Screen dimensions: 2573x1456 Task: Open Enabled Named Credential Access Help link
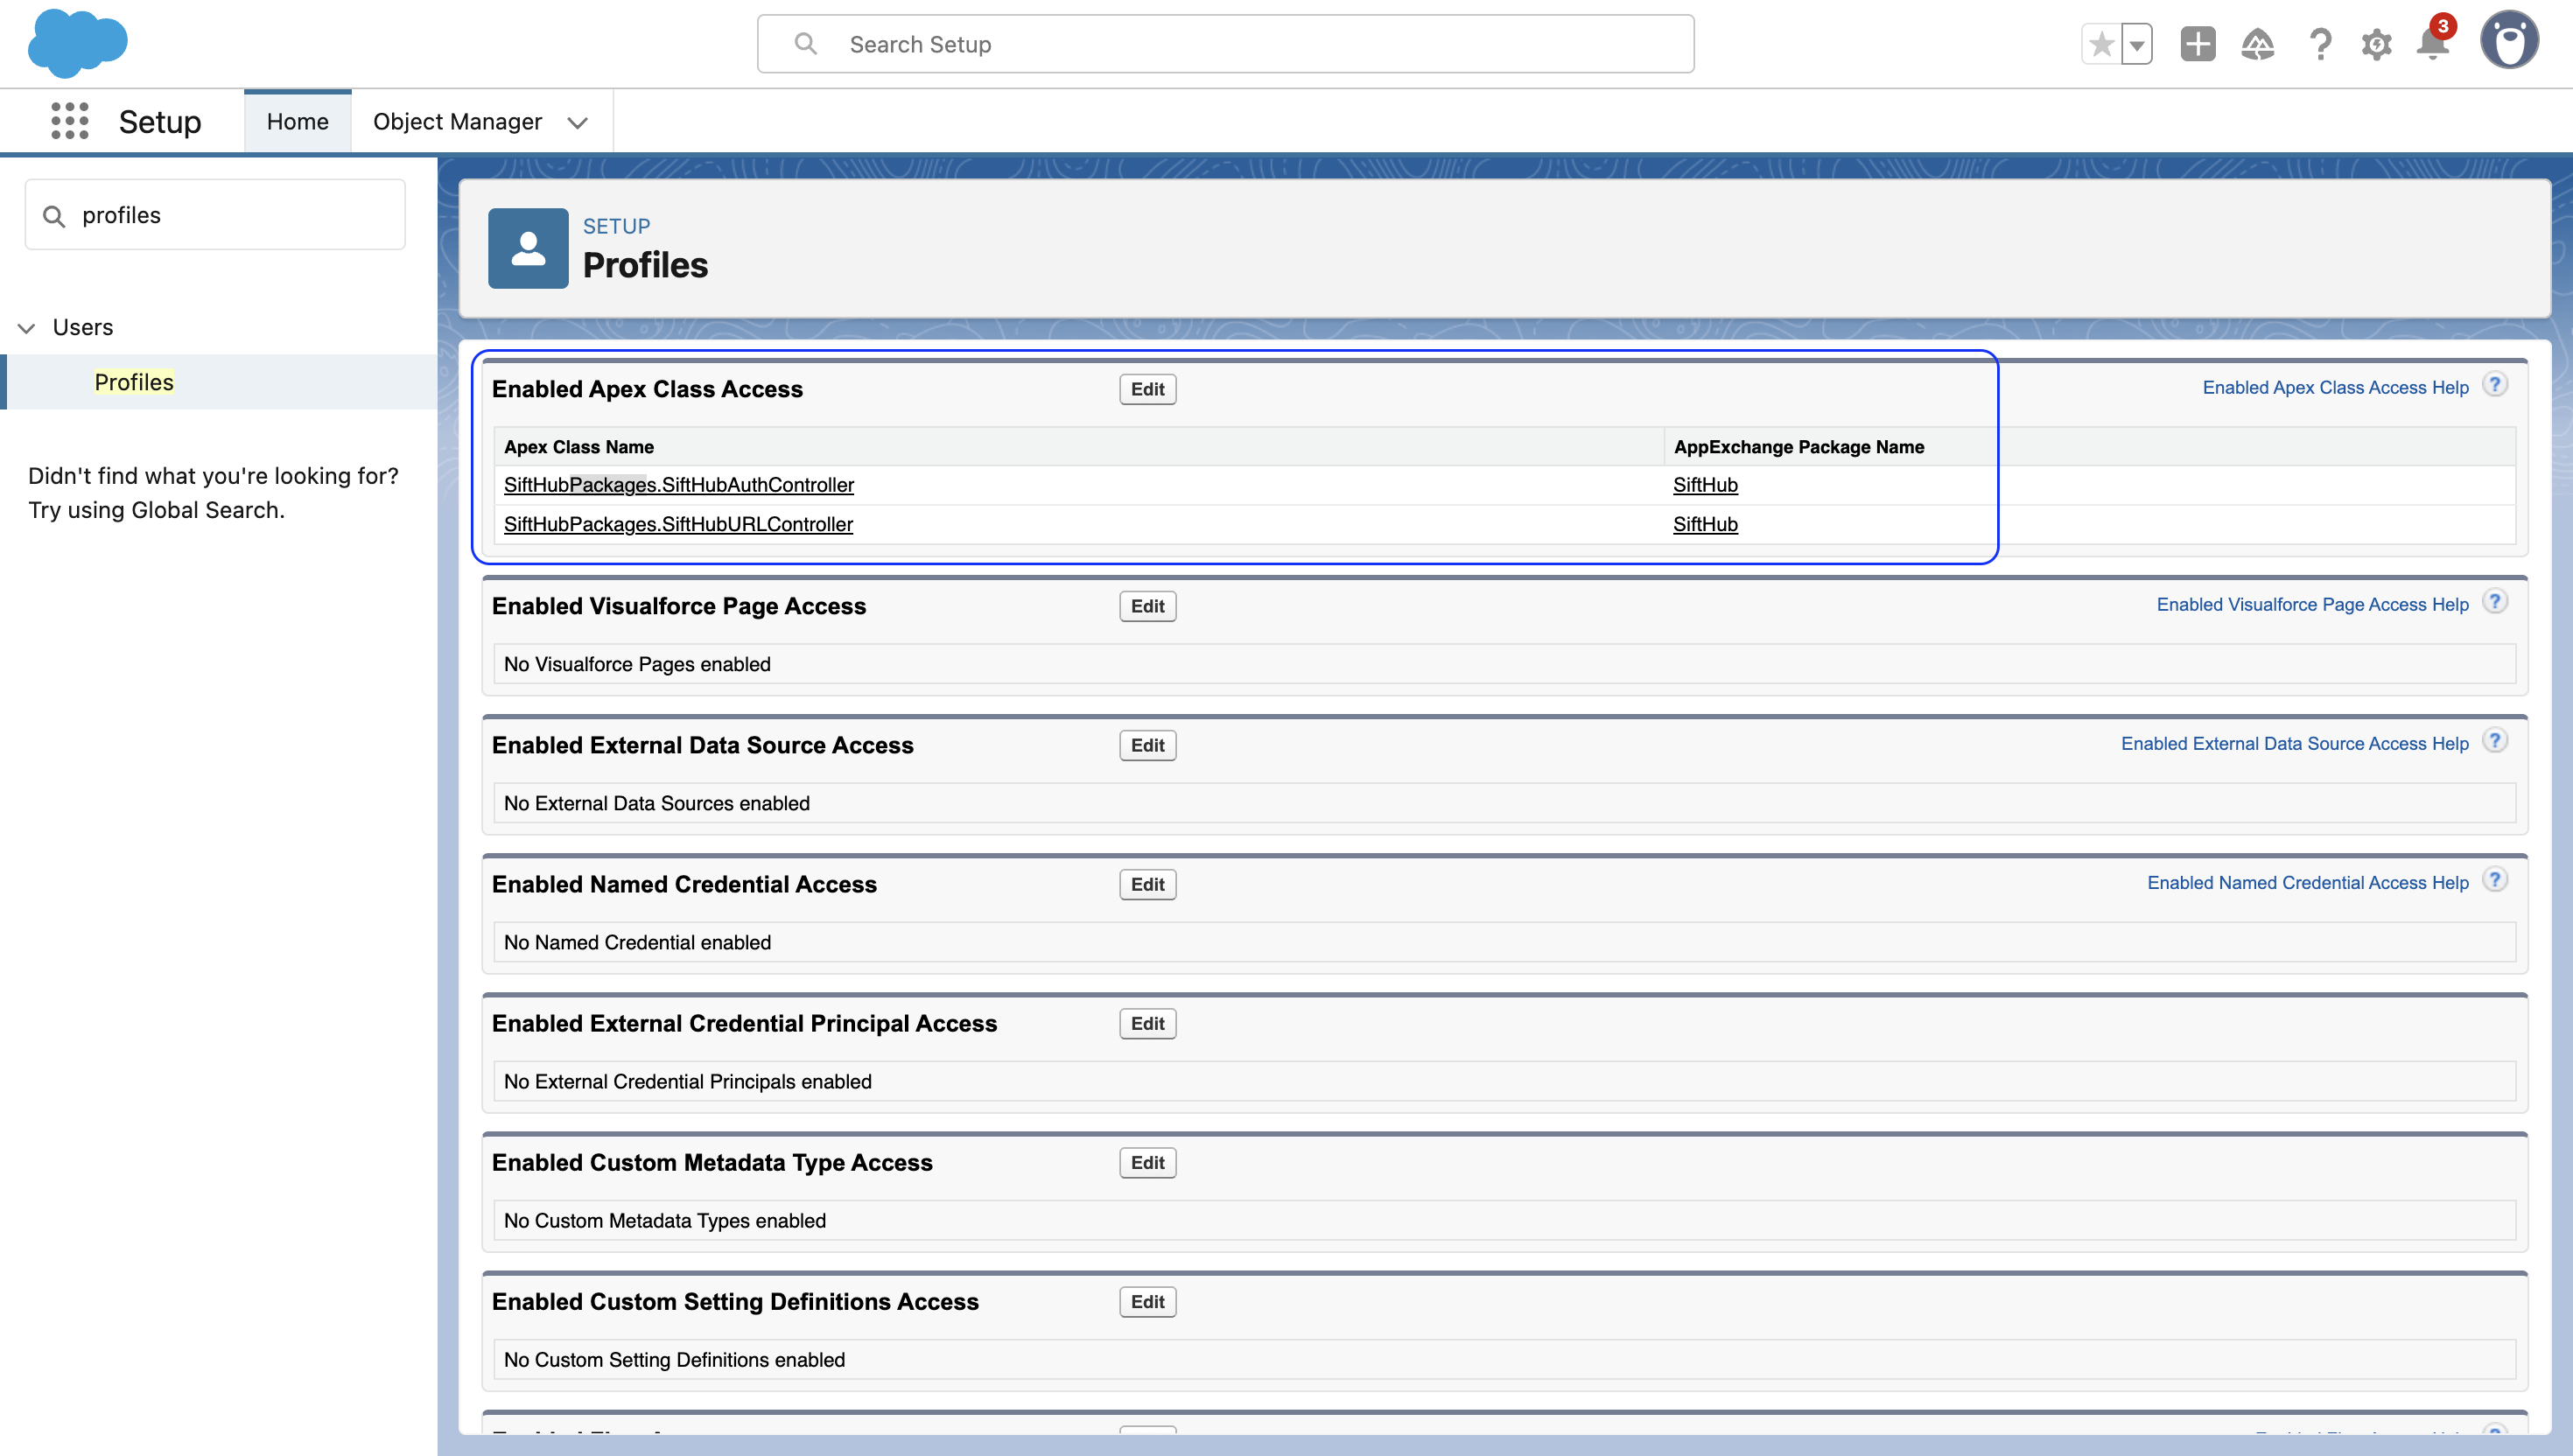click(2307, 883)
